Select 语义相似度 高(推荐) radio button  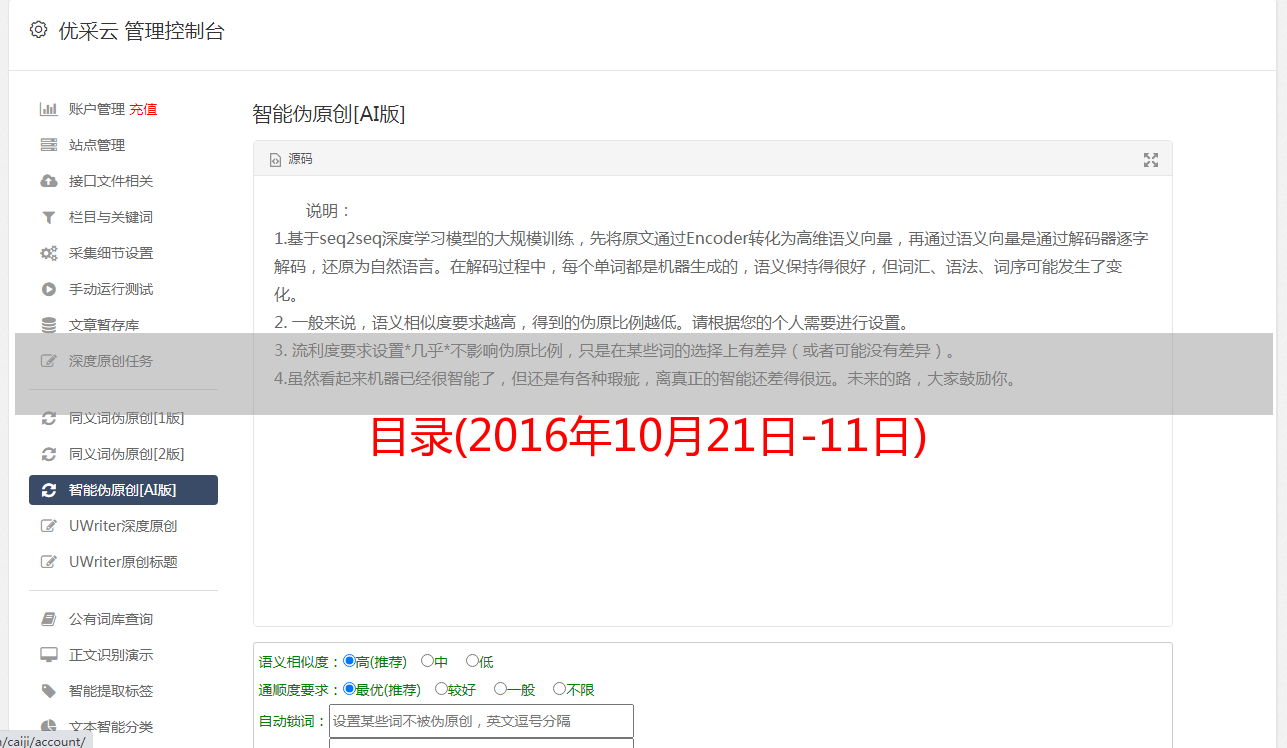tap(349, 661)
